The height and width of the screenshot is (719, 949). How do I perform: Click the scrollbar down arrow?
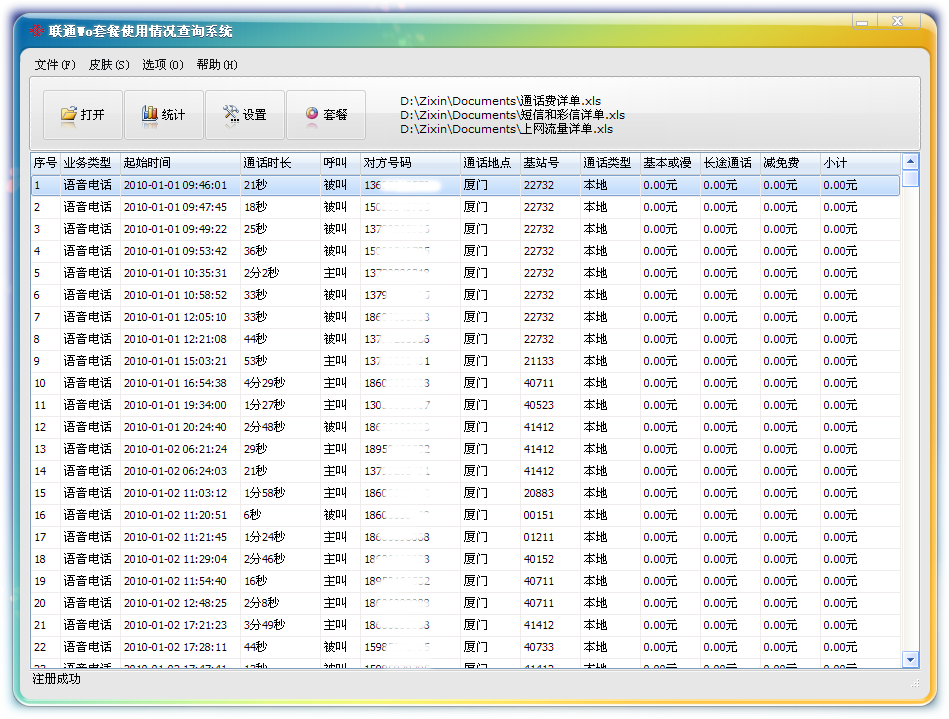point(910,659)
